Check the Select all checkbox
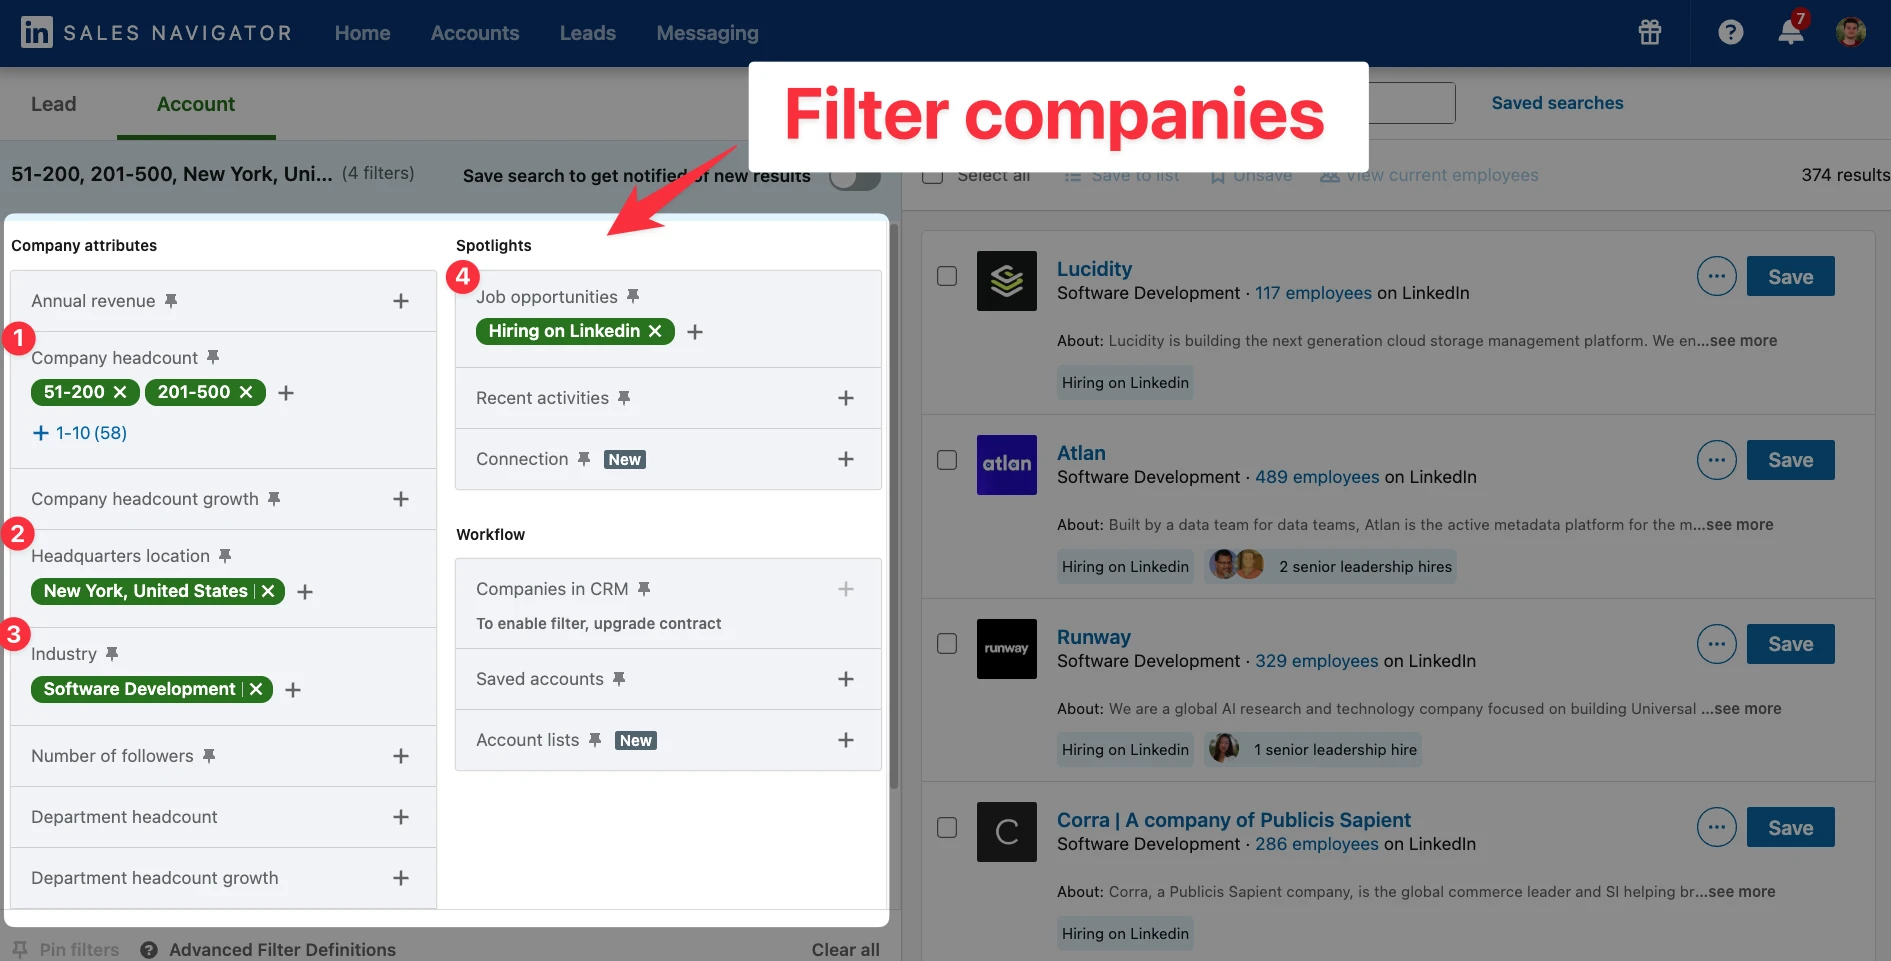The image size is (1891, 961). point(932,175)
